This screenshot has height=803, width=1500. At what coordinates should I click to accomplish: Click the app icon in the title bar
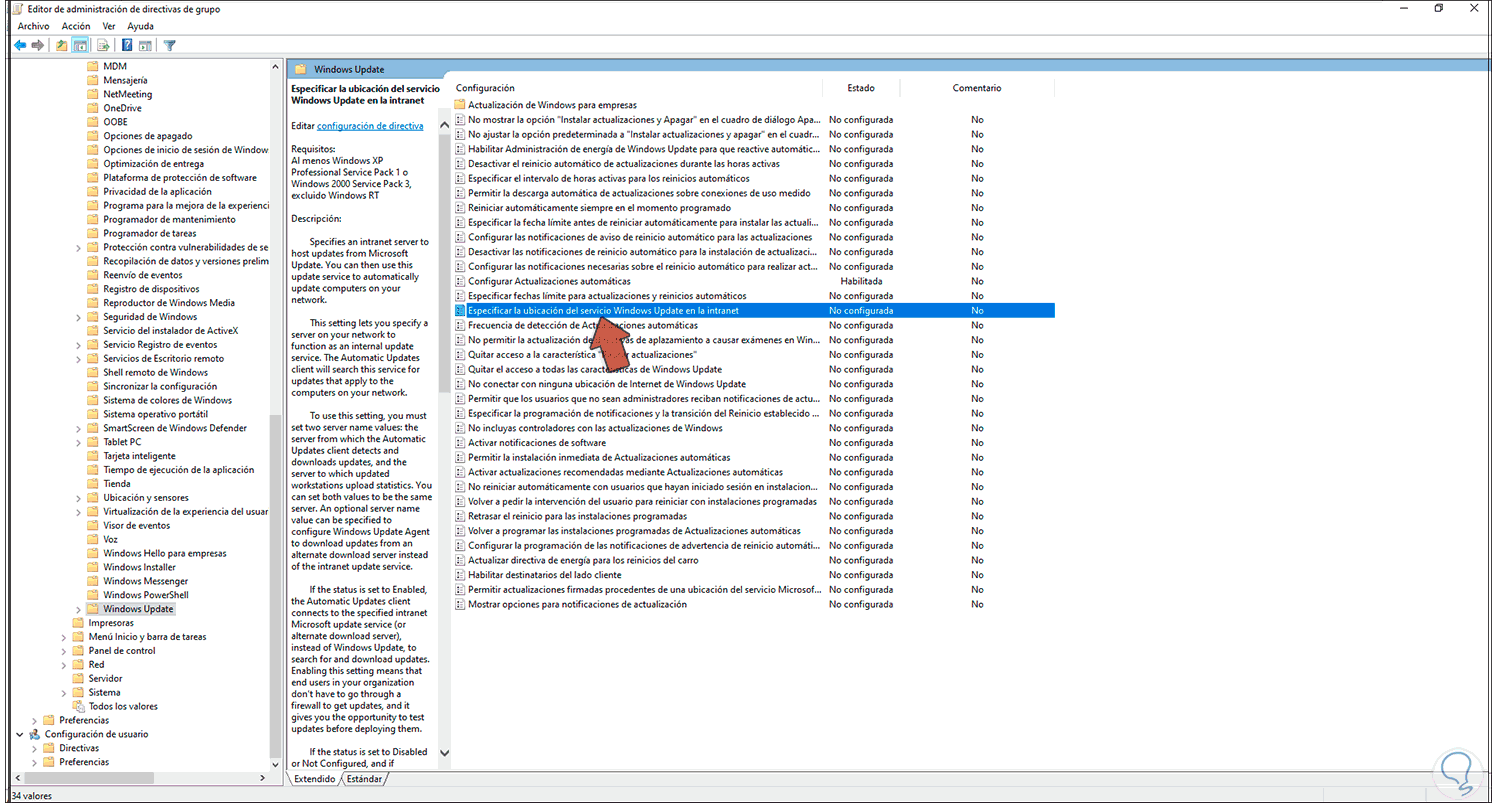[x=16, y=9]
